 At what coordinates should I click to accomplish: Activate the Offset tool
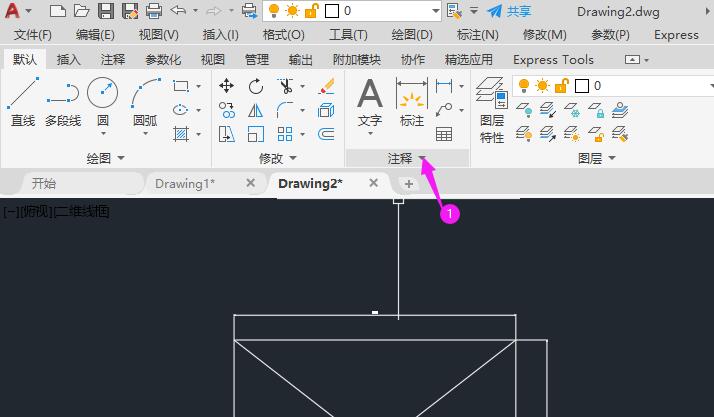[x=326, y=134]
